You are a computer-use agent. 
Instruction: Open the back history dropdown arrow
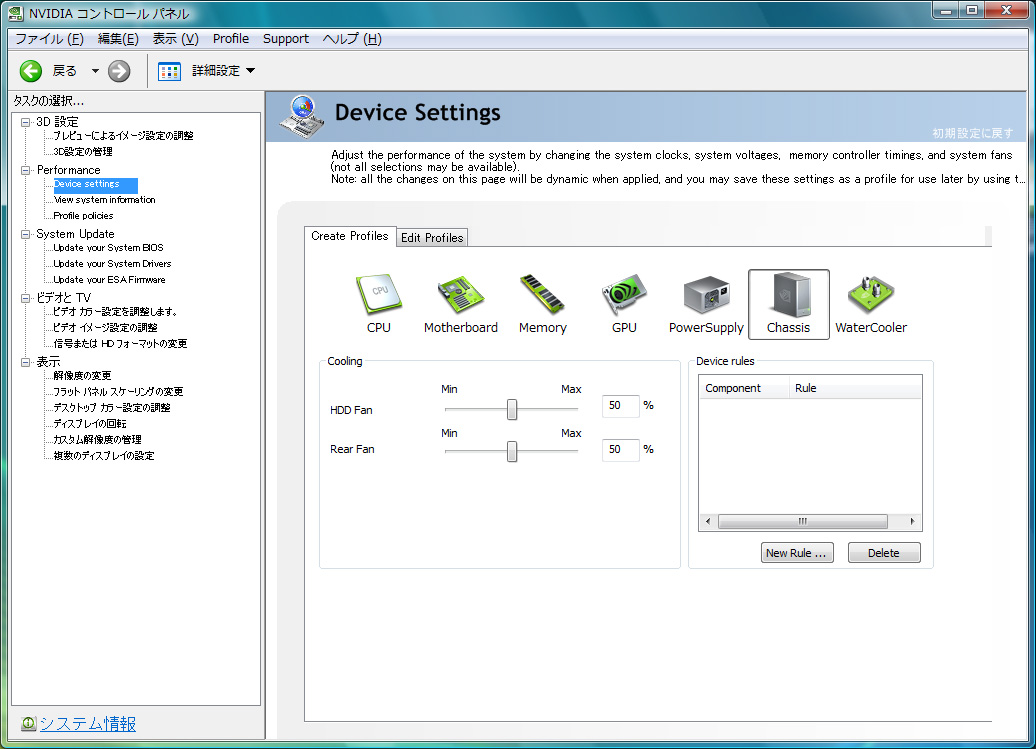click(95, 71)
